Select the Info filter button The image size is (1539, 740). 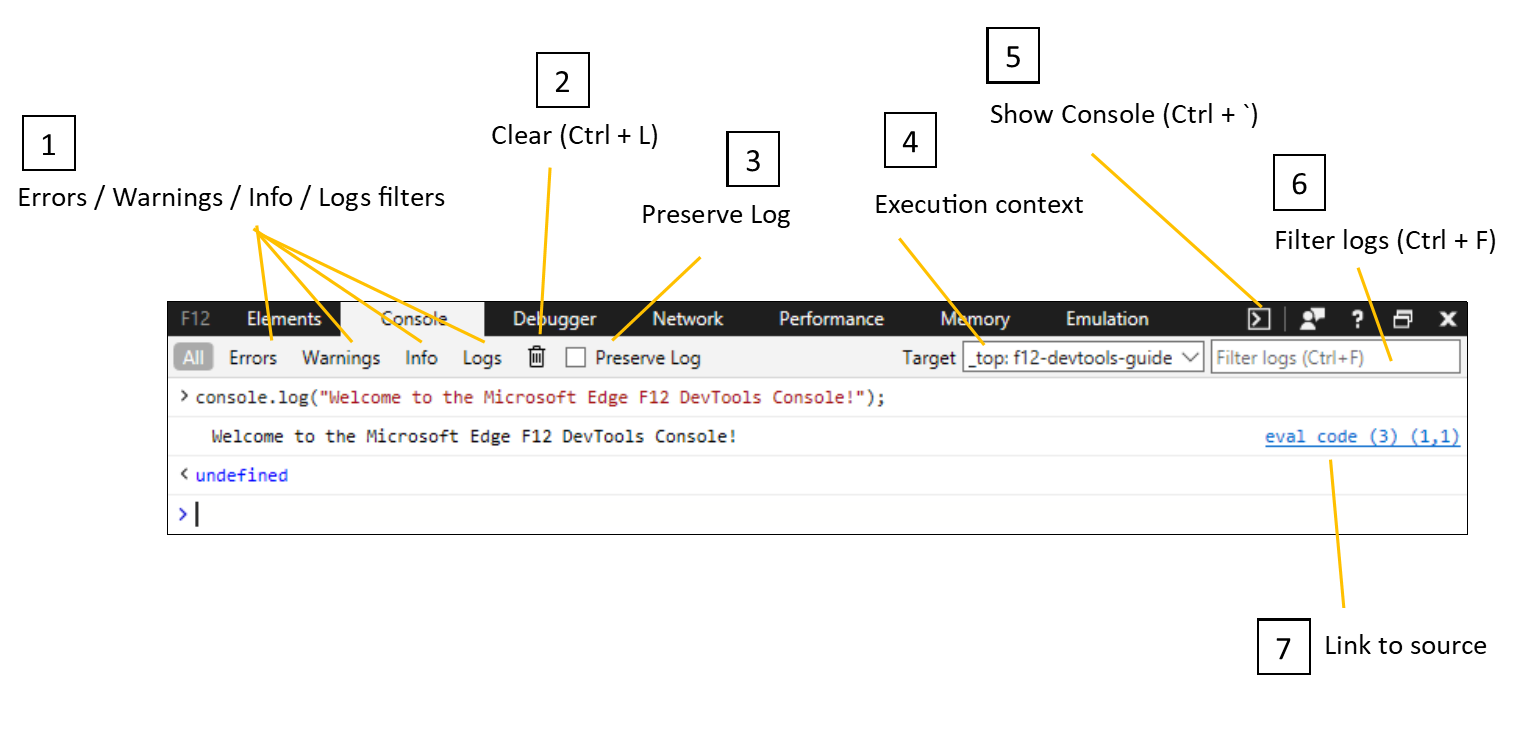[x=421, y=357]
